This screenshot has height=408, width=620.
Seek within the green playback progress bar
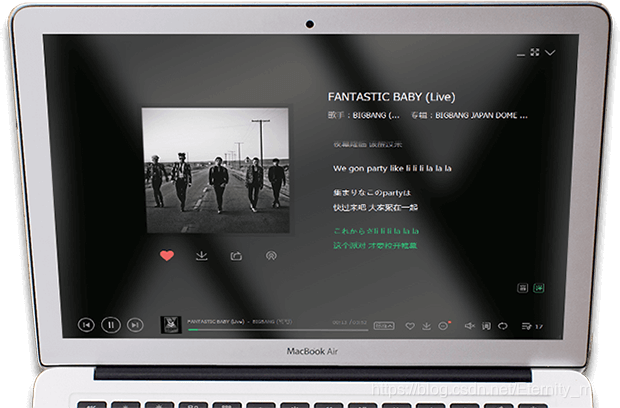[278, 330]
